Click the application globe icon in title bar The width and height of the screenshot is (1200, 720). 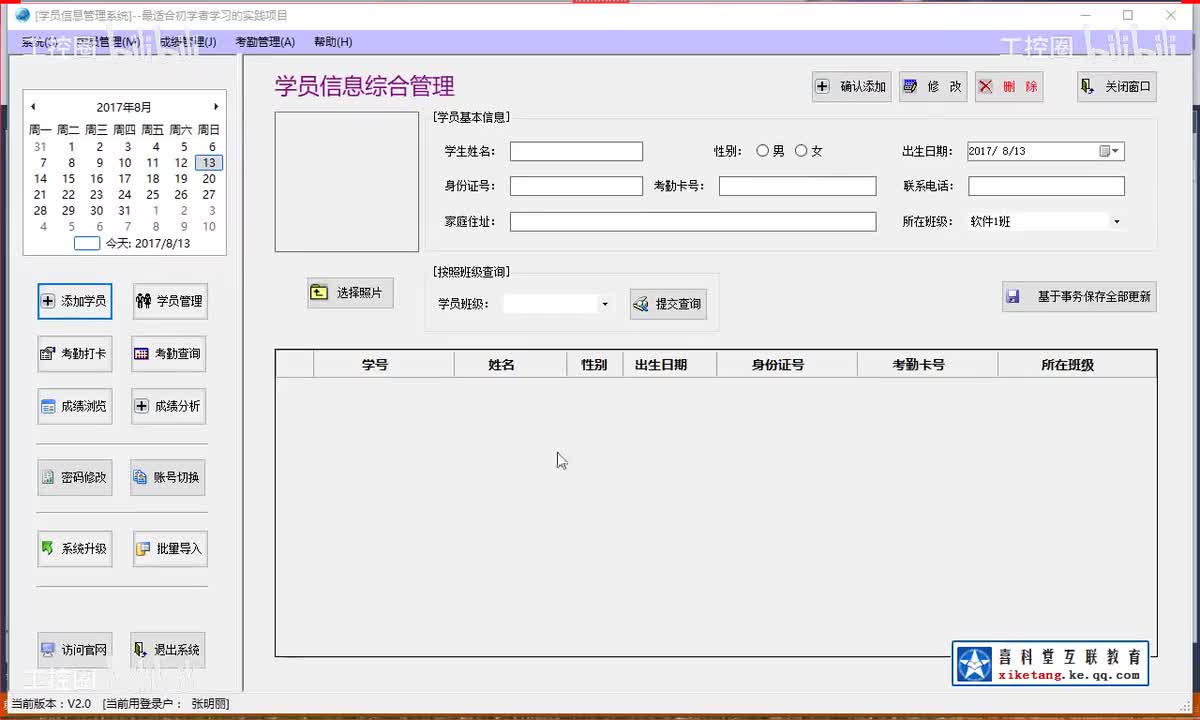tap(22, 15)
